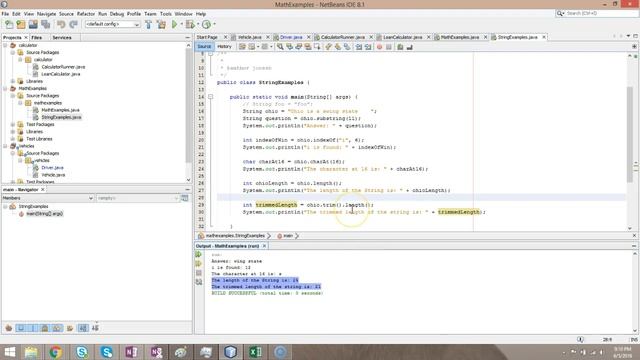Toggle Sort by Name in Navigator toolbar

tap(83, 328)
